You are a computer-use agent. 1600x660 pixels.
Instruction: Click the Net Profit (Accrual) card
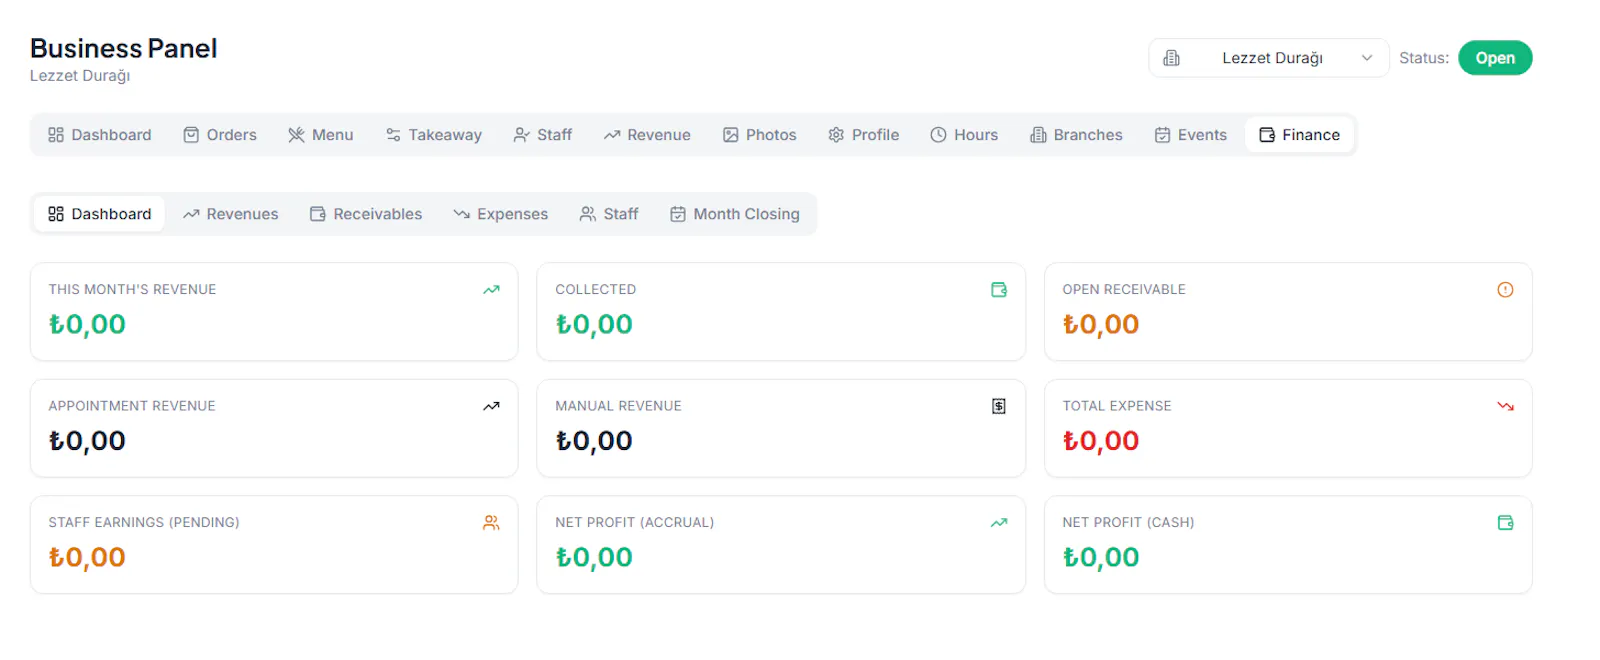781,545
